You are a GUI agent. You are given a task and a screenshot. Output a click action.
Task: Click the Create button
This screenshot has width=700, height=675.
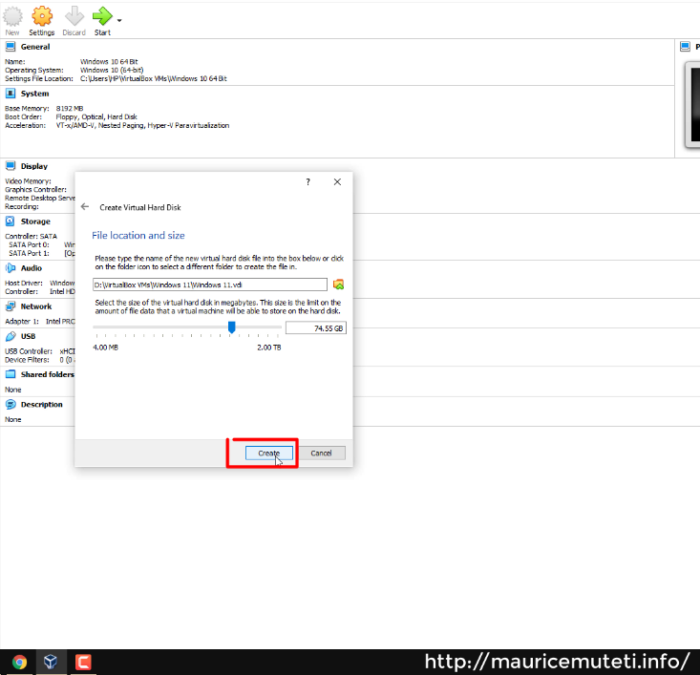point(269,453)
